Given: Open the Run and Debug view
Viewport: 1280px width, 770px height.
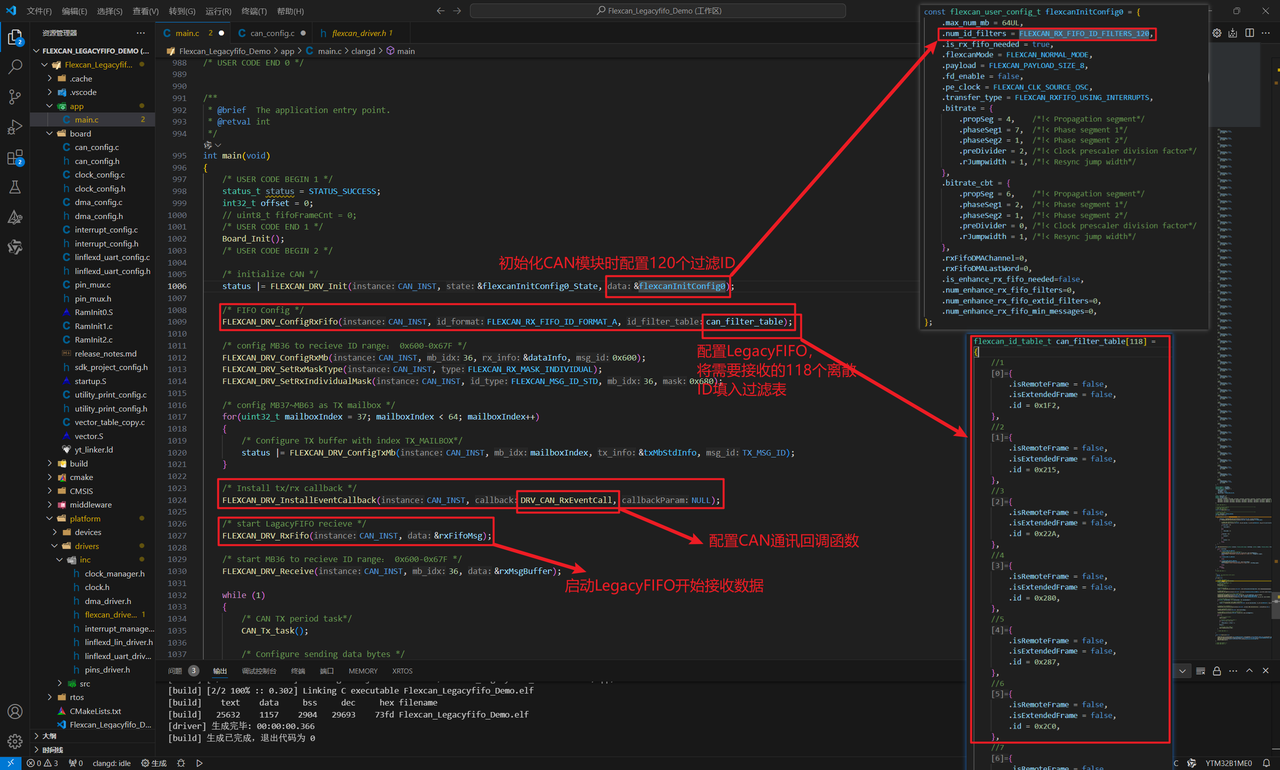Looking at the screenshot, I should (x=15, y=127).
